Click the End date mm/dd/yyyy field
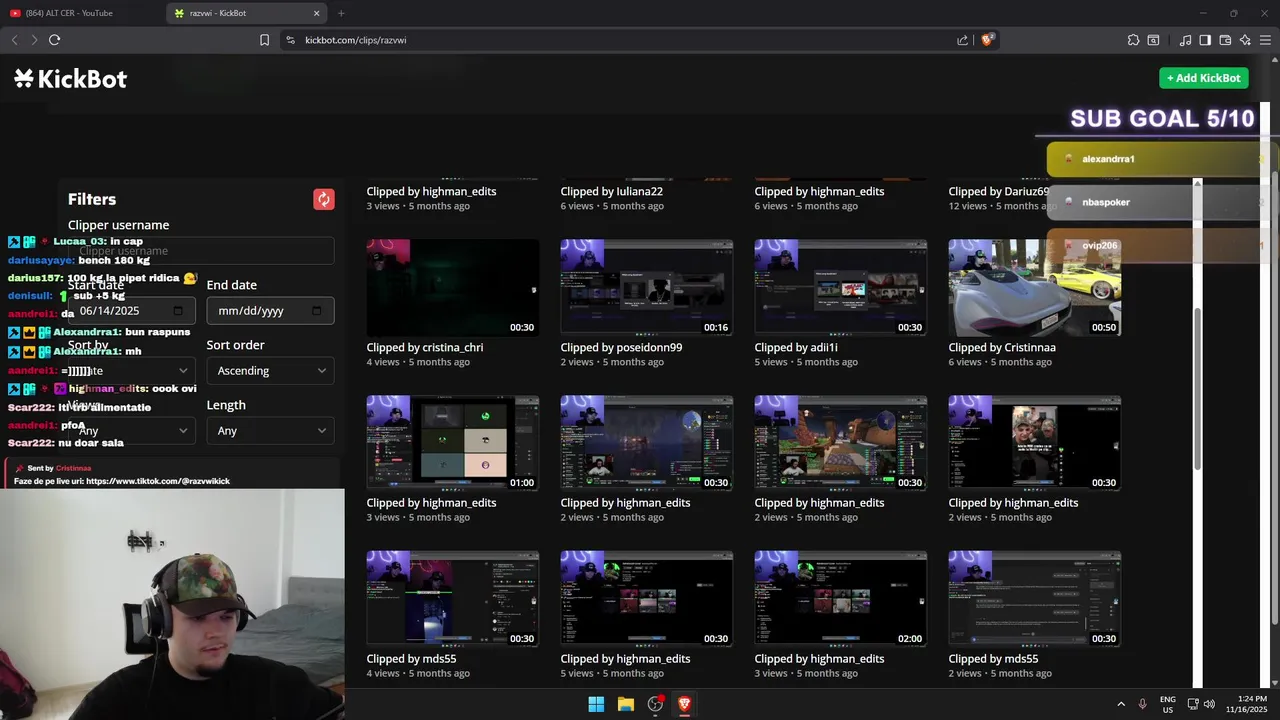 click(270, 311)
